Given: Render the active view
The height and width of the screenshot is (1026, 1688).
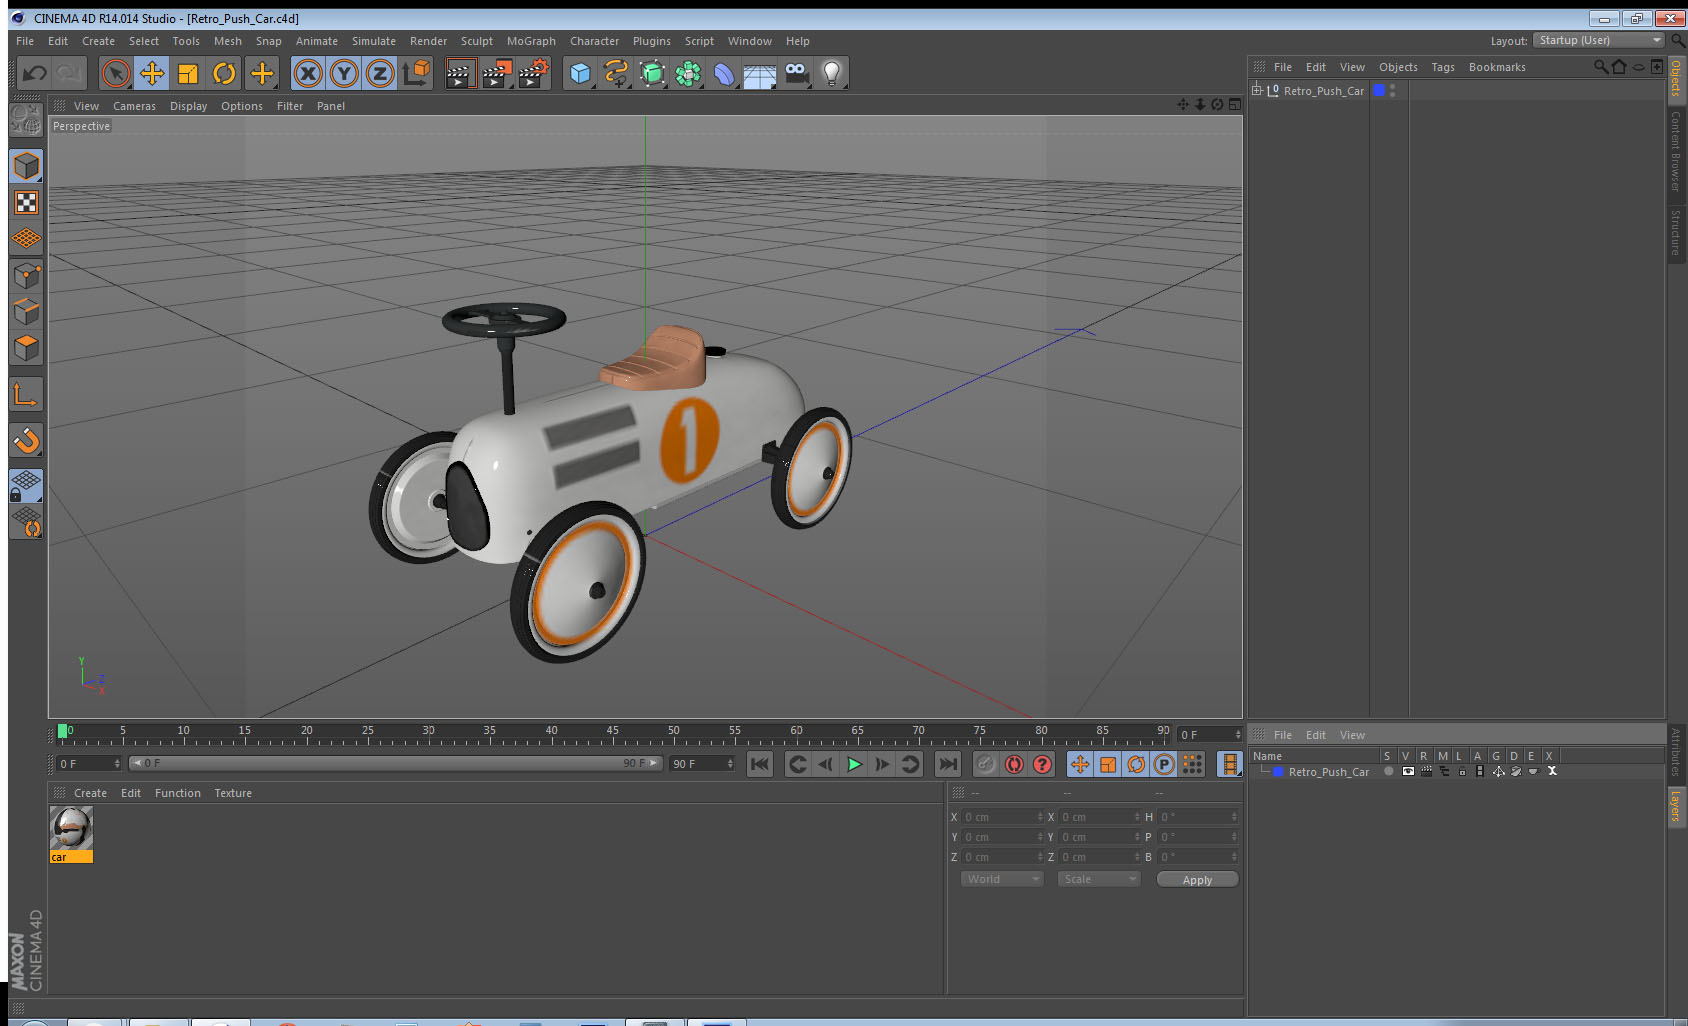Looking at the screenshot, I should (460, 73).
